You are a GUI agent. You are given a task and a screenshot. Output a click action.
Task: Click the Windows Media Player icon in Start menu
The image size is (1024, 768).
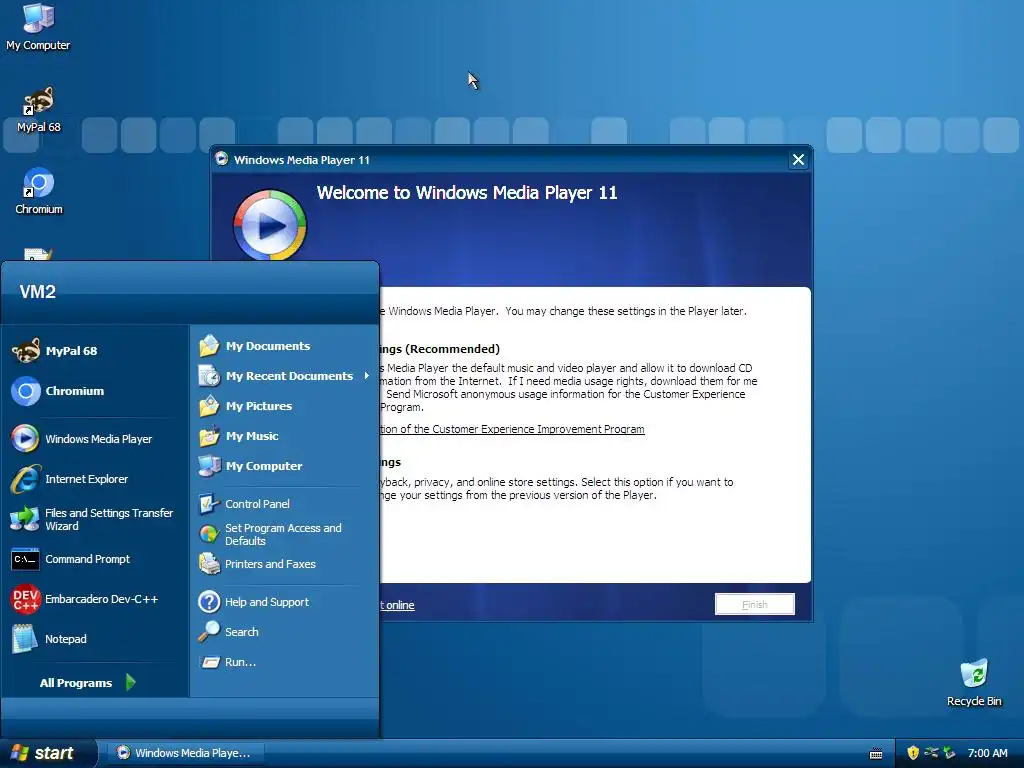pyautogui.click(x=25, y=439)
